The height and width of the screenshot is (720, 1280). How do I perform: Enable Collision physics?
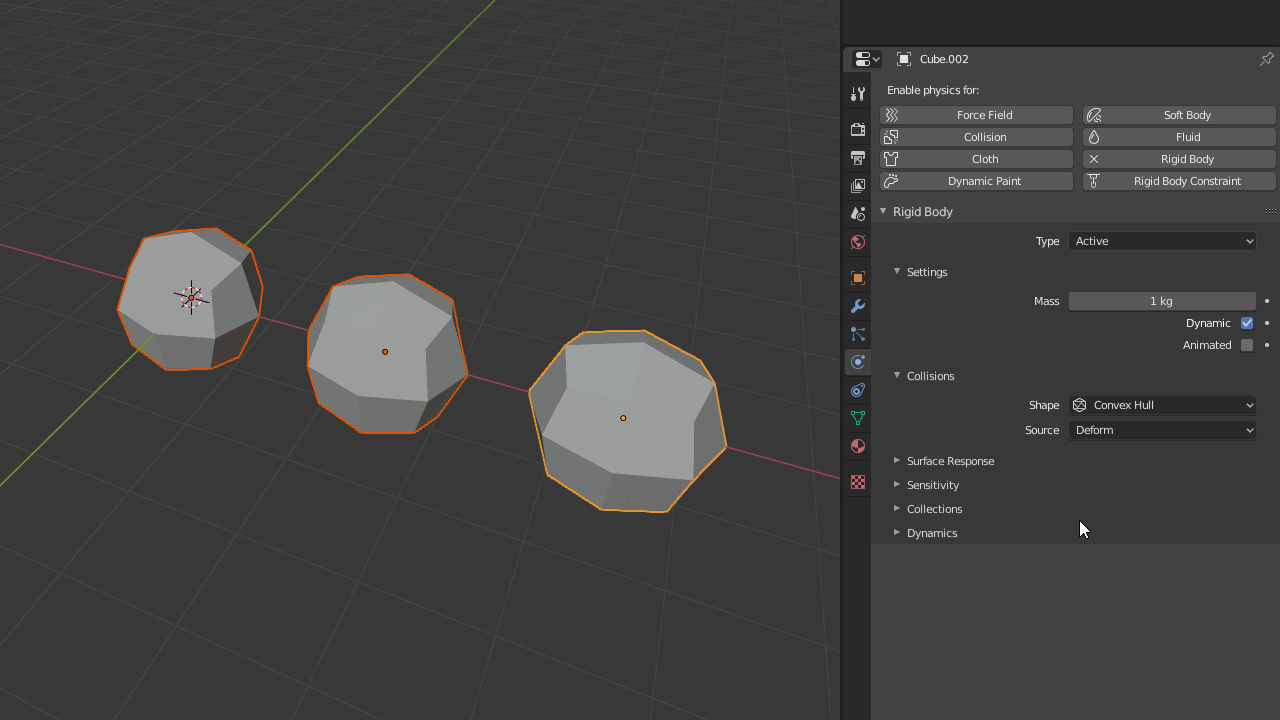pyautogui.click(x=976, y=137)
